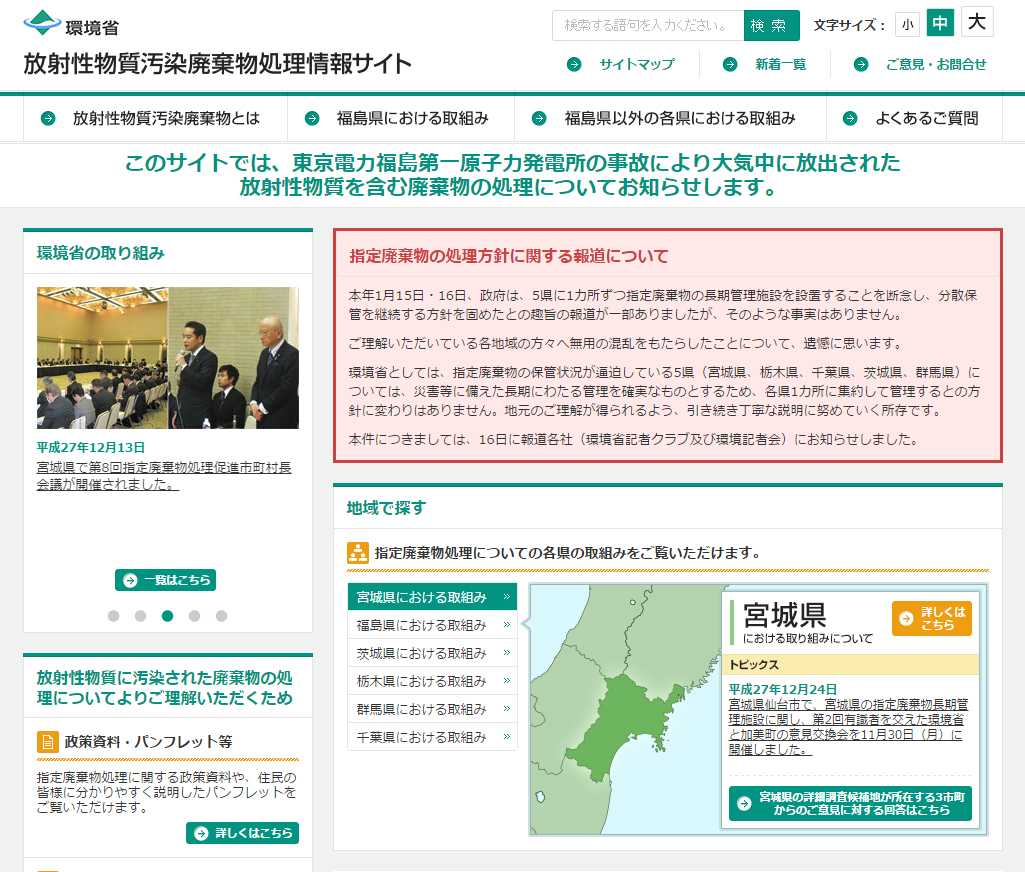Click green 詳しくはこちら under 政策資料

click(x=243, y=833)
